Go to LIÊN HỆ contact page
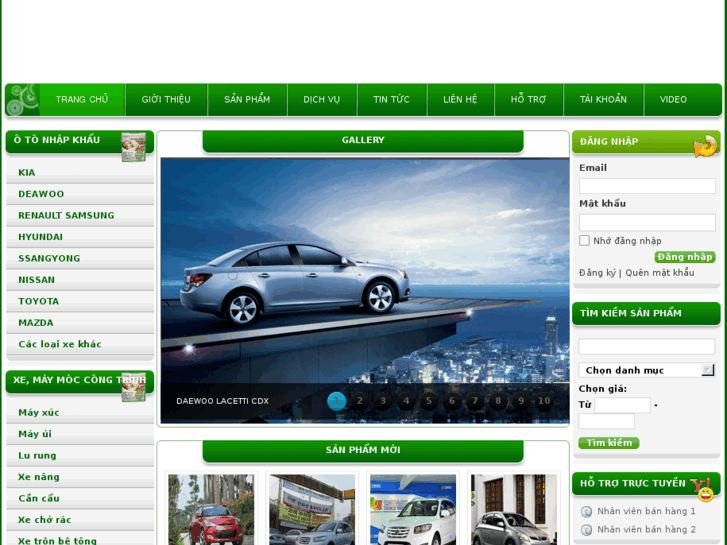Screen dimensions: 727x545 point(460,99)
